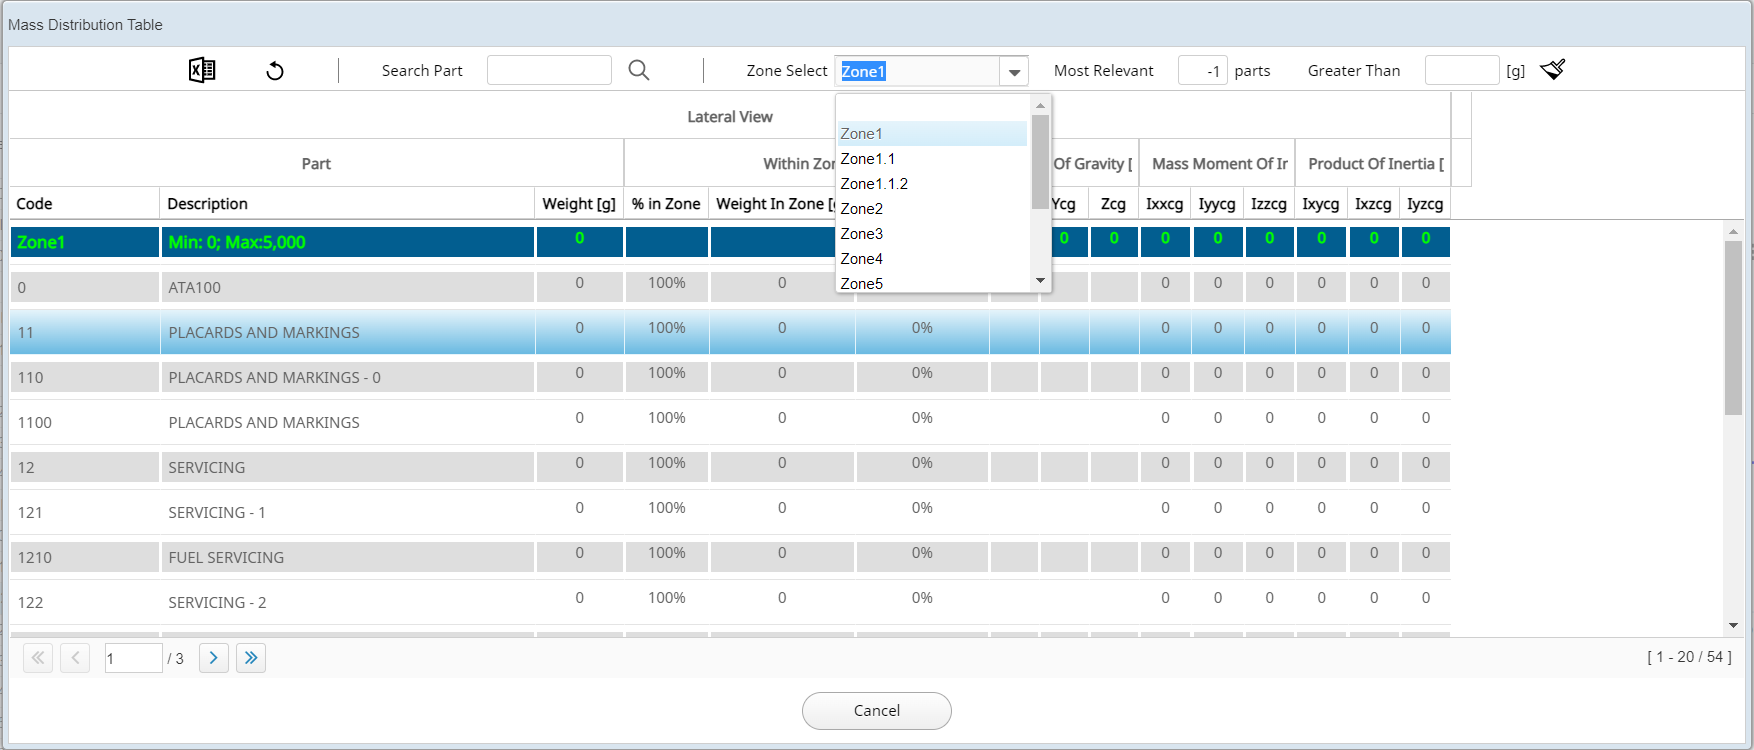Click the magnifier search icon

(x=638, y=70)
